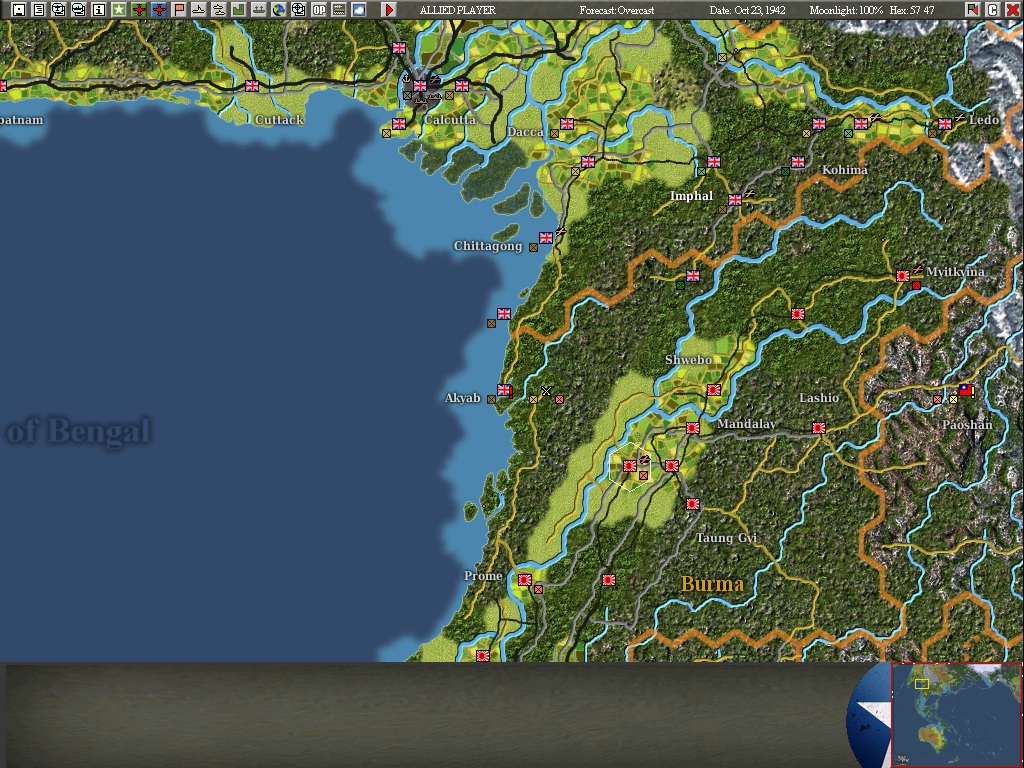Select the British unit at Chittagong
The width and height of the screenshot is (1024, 768).
point(546,238)
